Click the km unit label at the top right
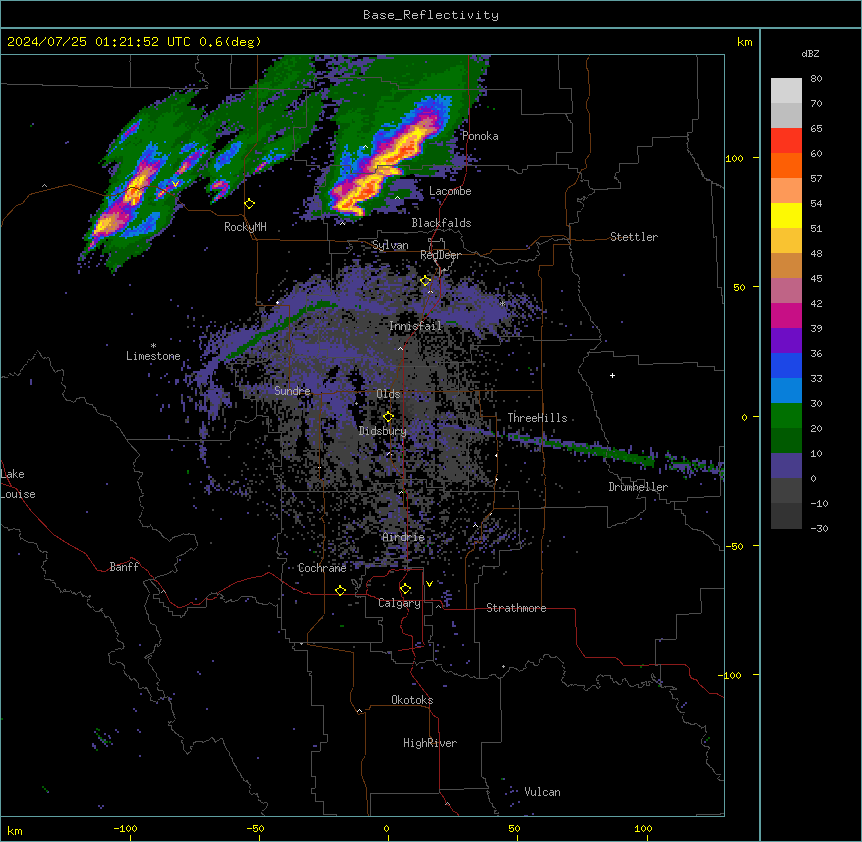Viewport: 862px width, 842px height. pyautogui.click(x=744, y=42)
